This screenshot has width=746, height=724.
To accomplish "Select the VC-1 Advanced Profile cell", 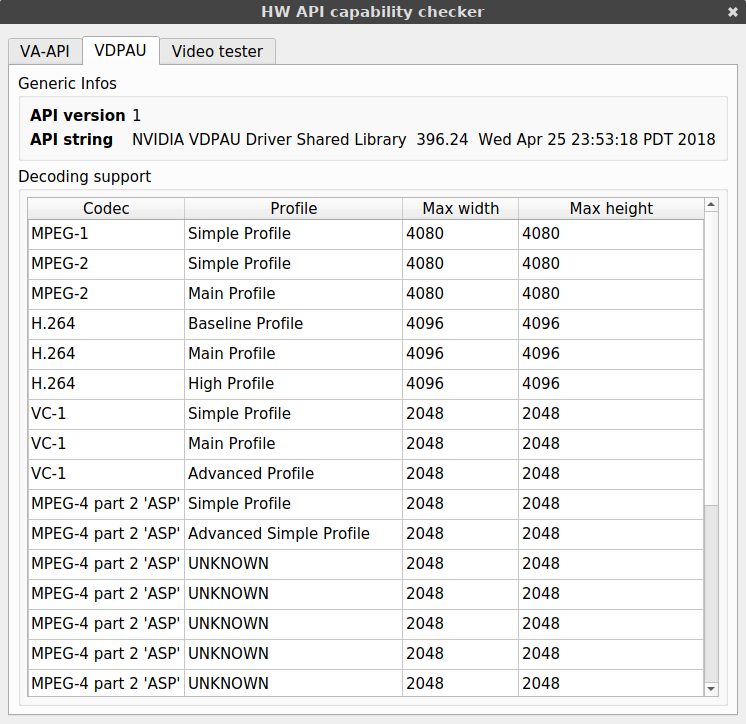I will coord(294,473).
